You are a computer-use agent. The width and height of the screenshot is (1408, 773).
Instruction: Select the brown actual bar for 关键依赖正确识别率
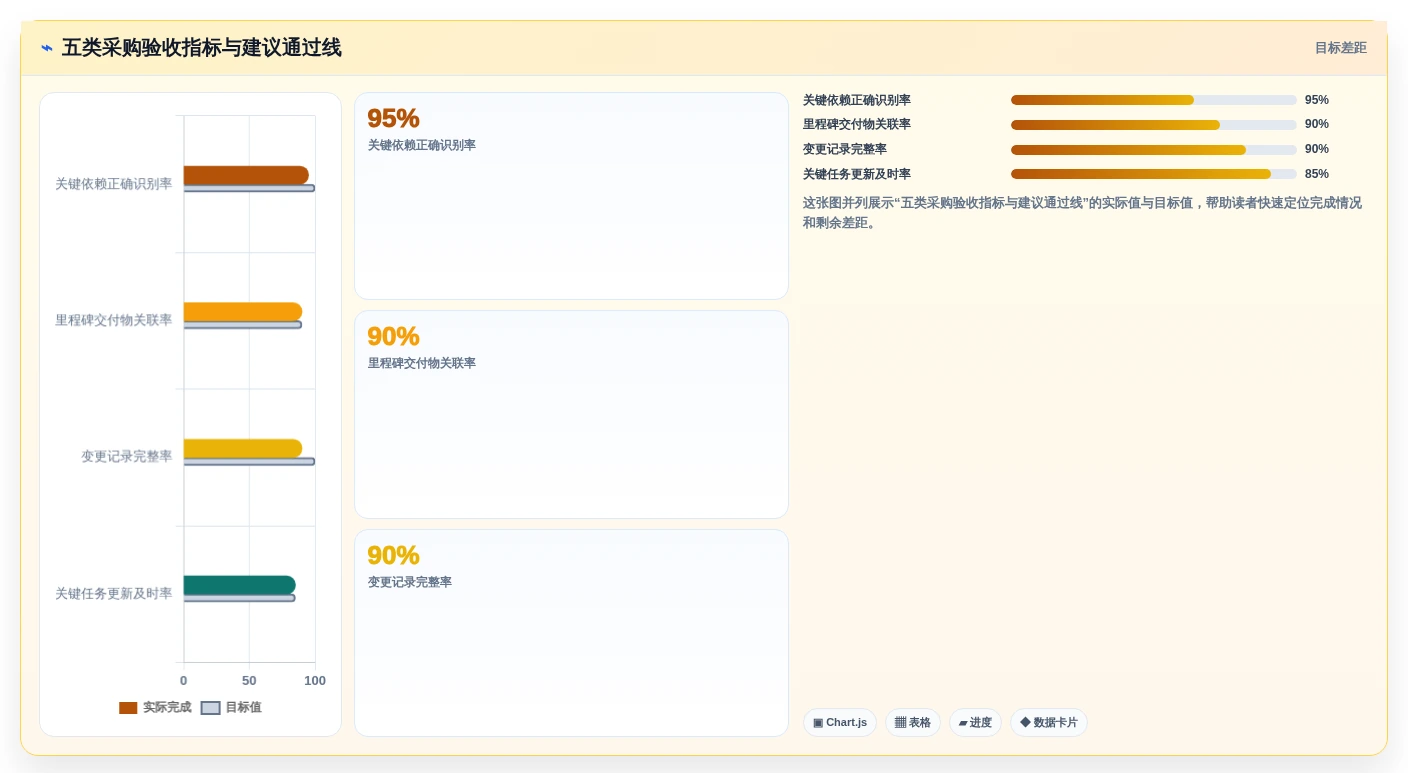tap(246, 175)
